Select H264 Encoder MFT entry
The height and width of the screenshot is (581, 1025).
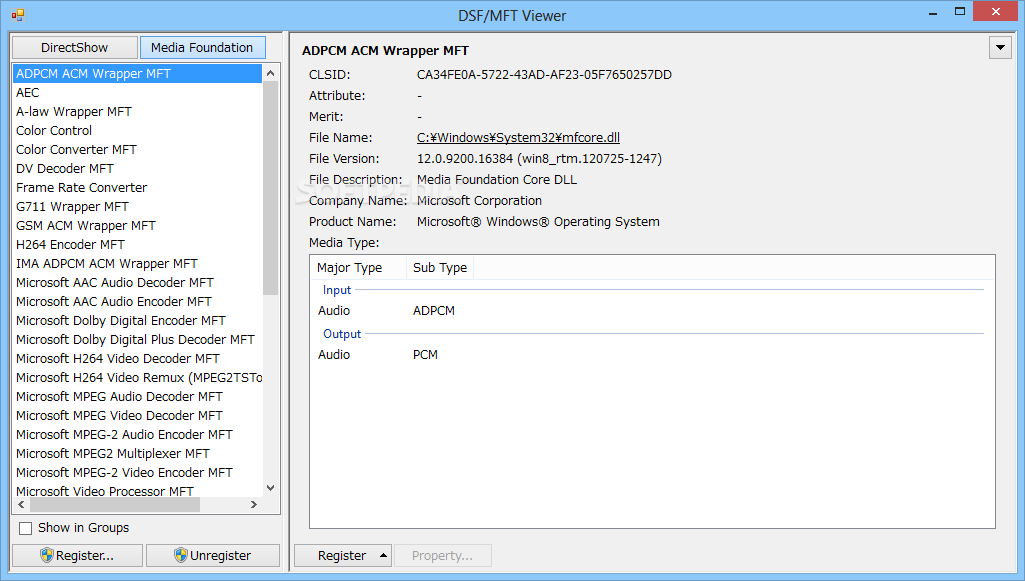click(x=137, y=244)
